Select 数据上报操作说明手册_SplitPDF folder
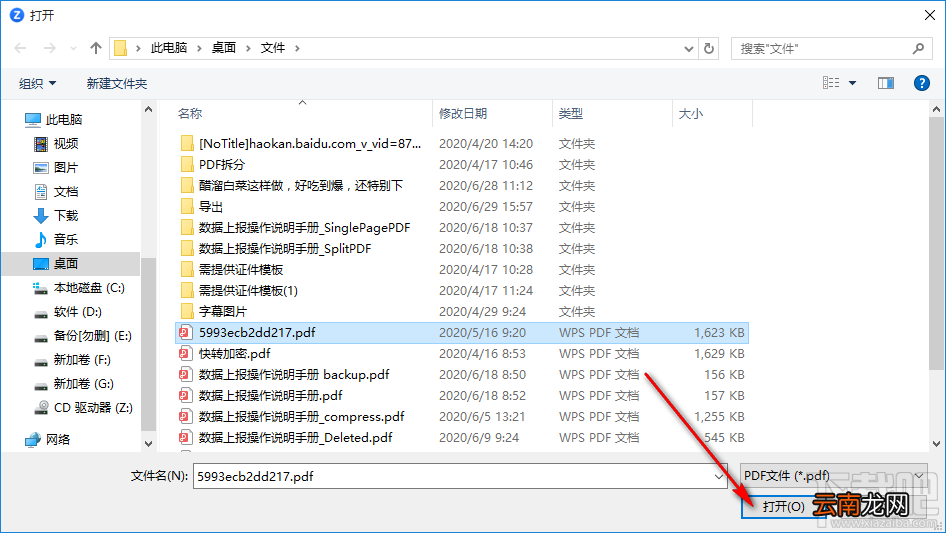The width and height of the screenshot is (946, 533). coord(285,249)
